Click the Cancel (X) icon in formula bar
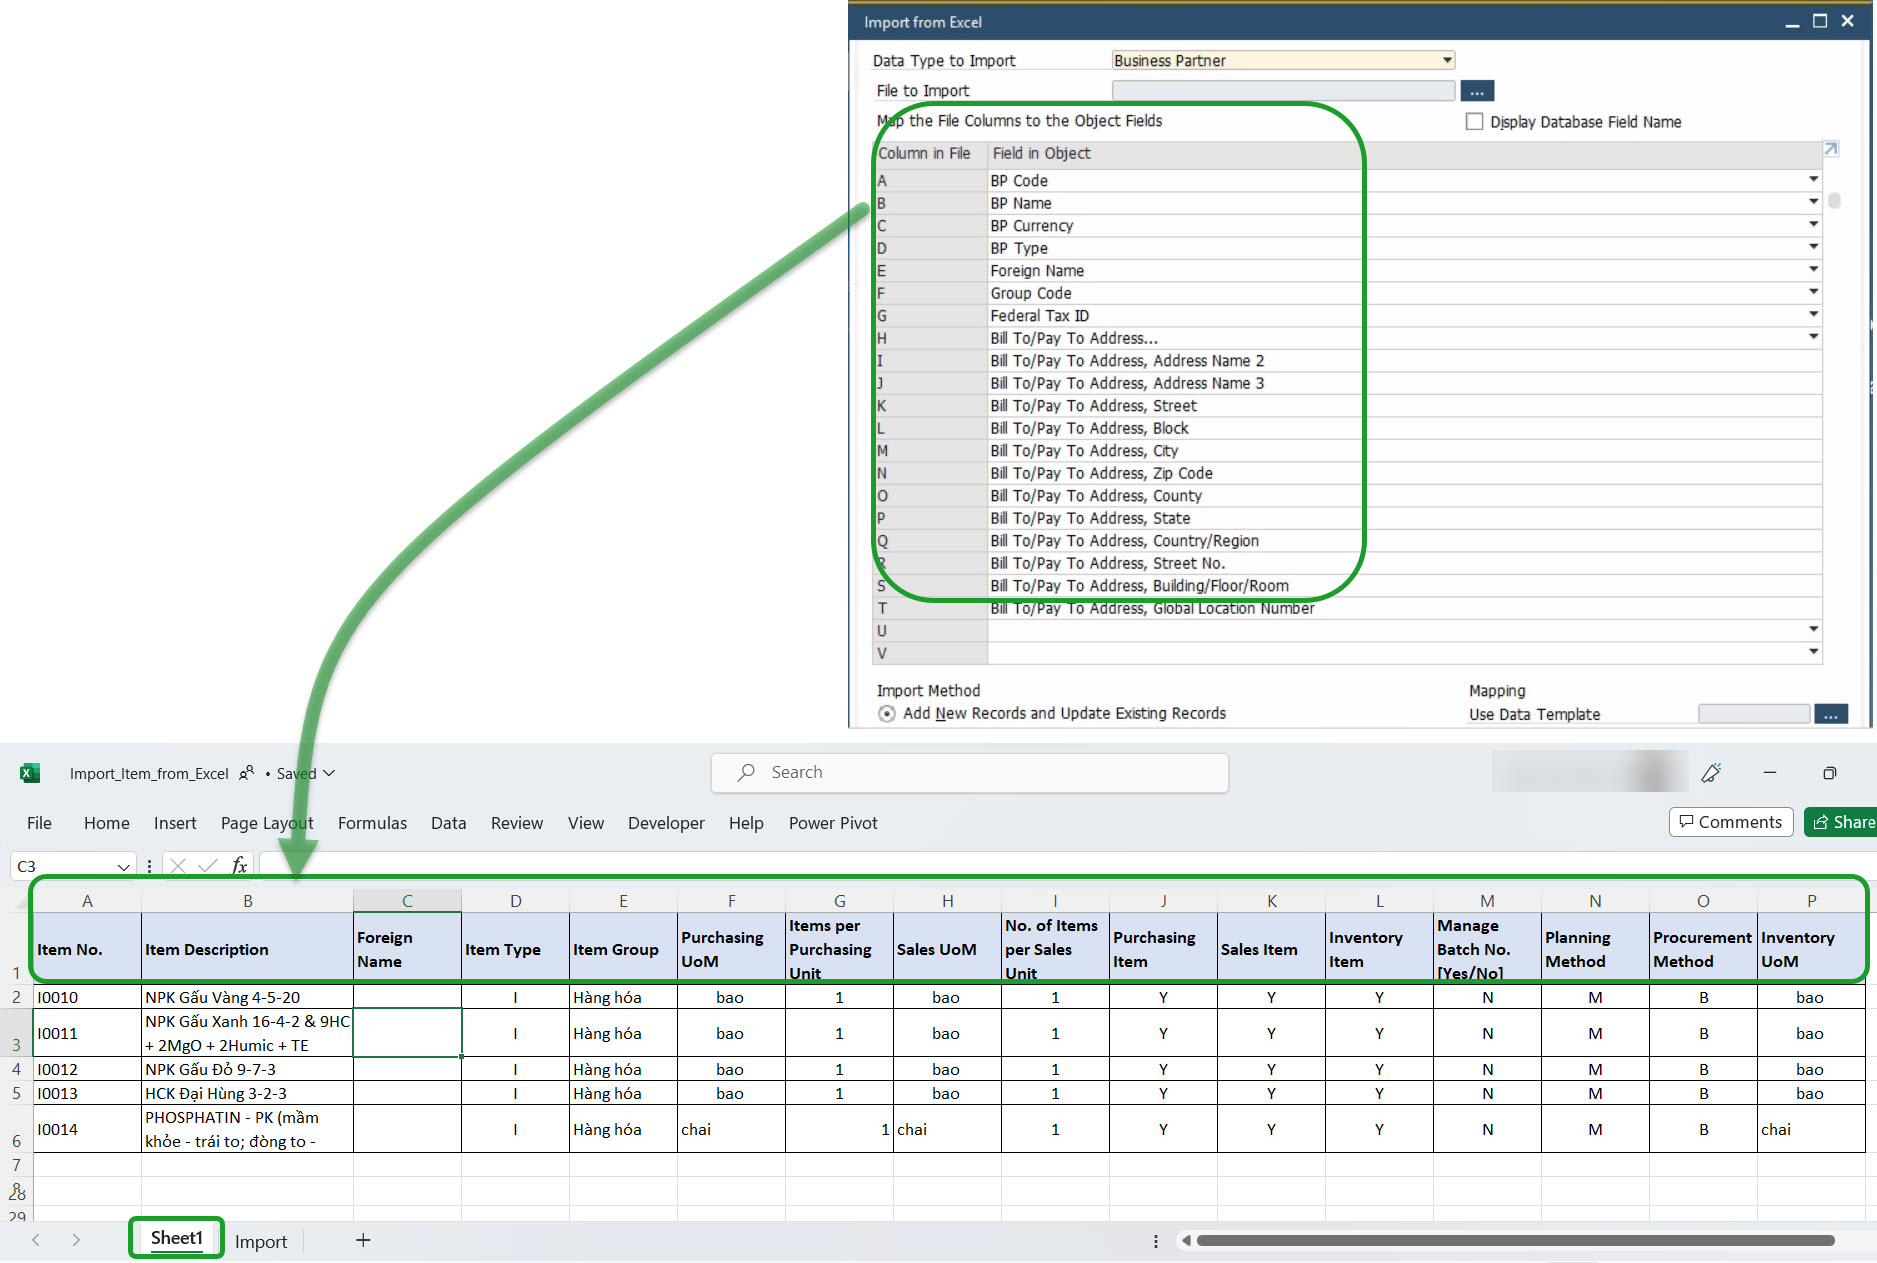1877x1263 pixels. (178, 866)
